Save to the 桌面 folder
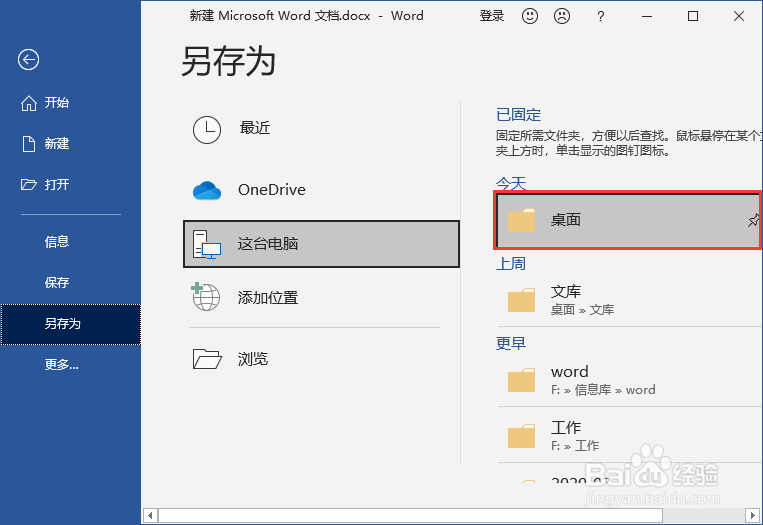The width and height of the screenshot is (763, 525). pos(628,220)
